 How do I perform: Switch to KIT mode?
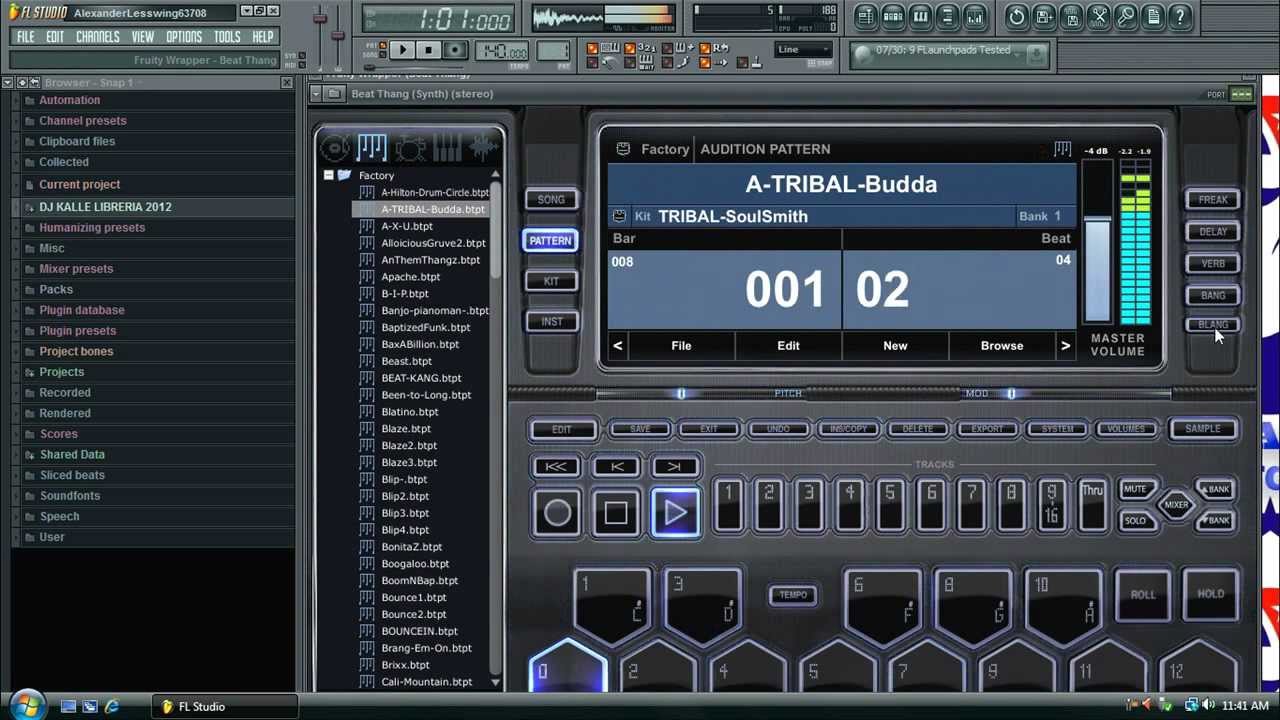[x=551, y=282]
